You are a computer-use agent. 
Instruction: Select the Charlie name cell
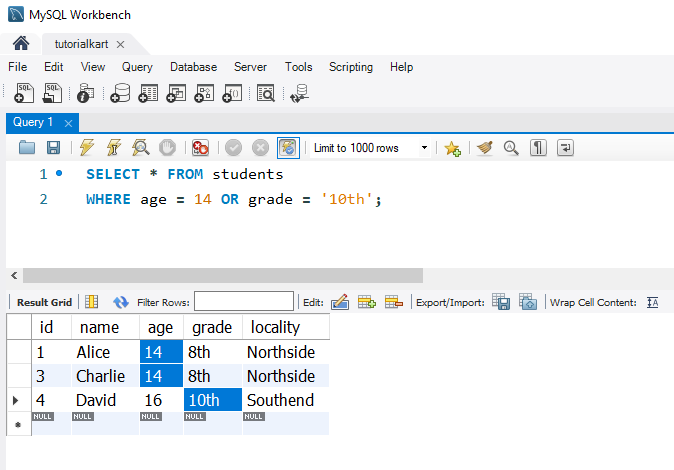point(105,376)
